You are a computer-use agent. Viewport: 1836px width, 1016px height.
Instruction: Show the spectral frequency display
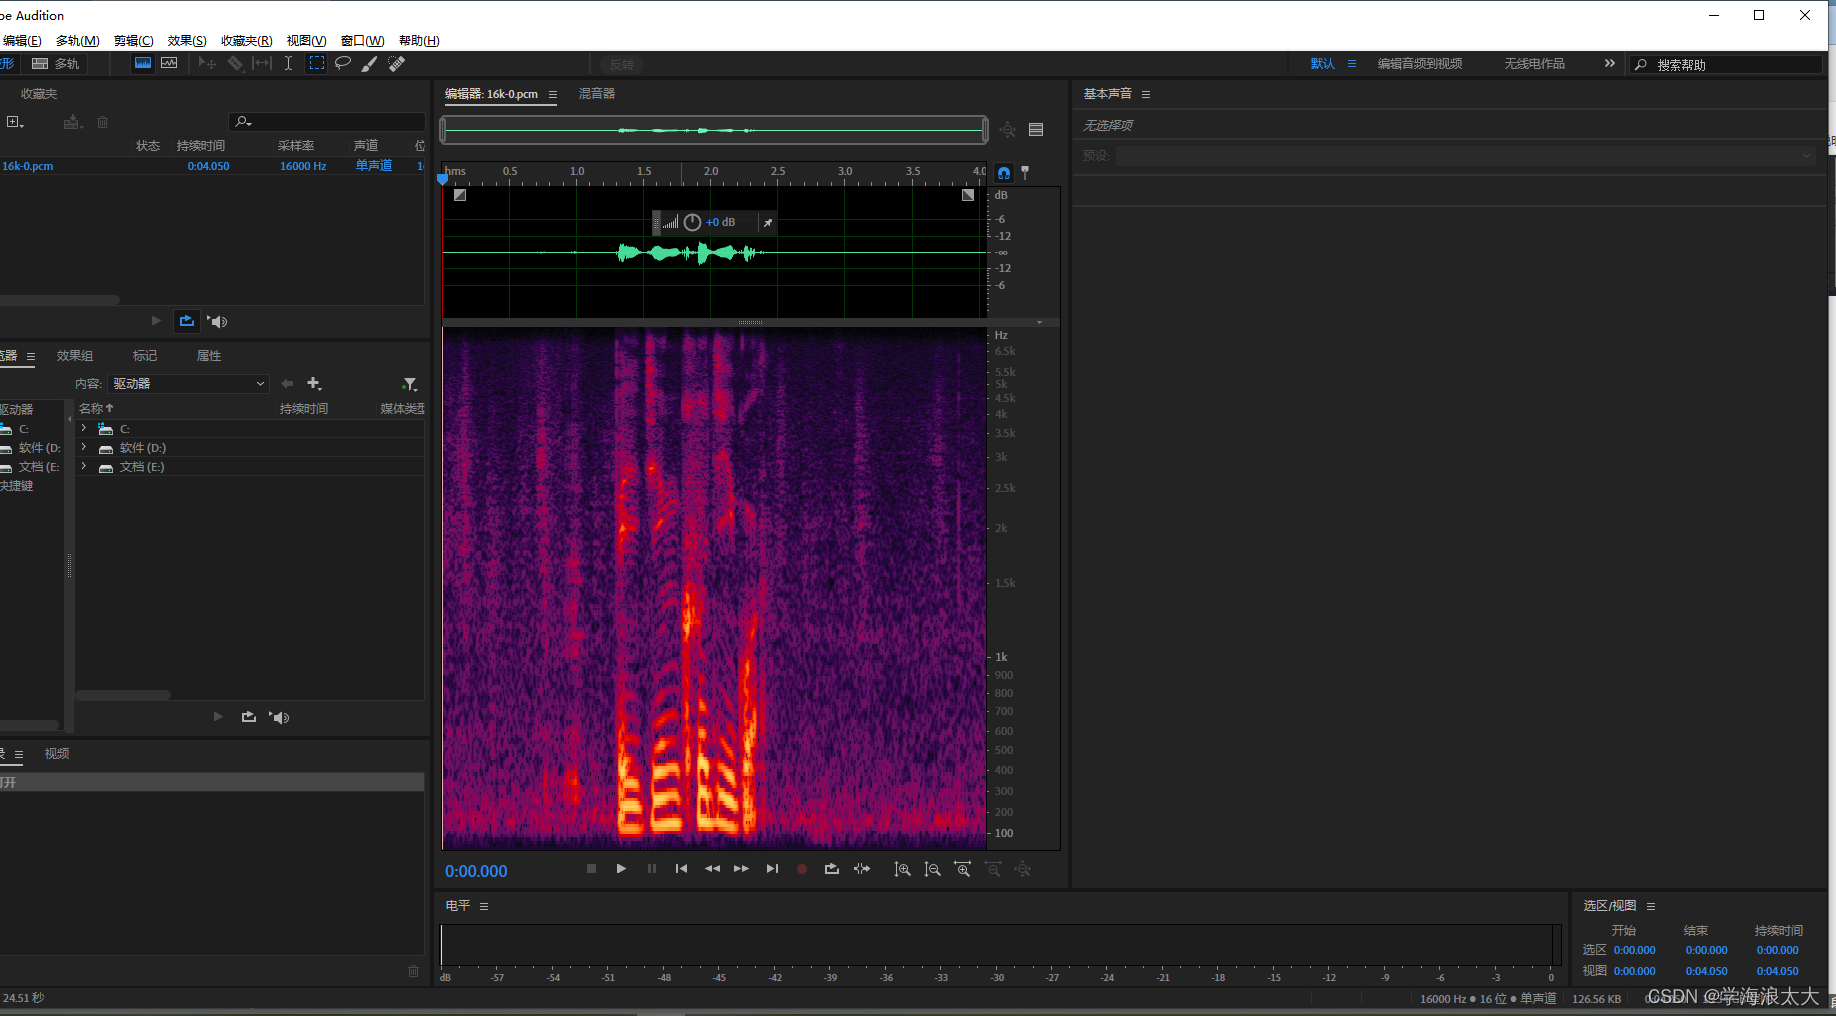point(143,63)
